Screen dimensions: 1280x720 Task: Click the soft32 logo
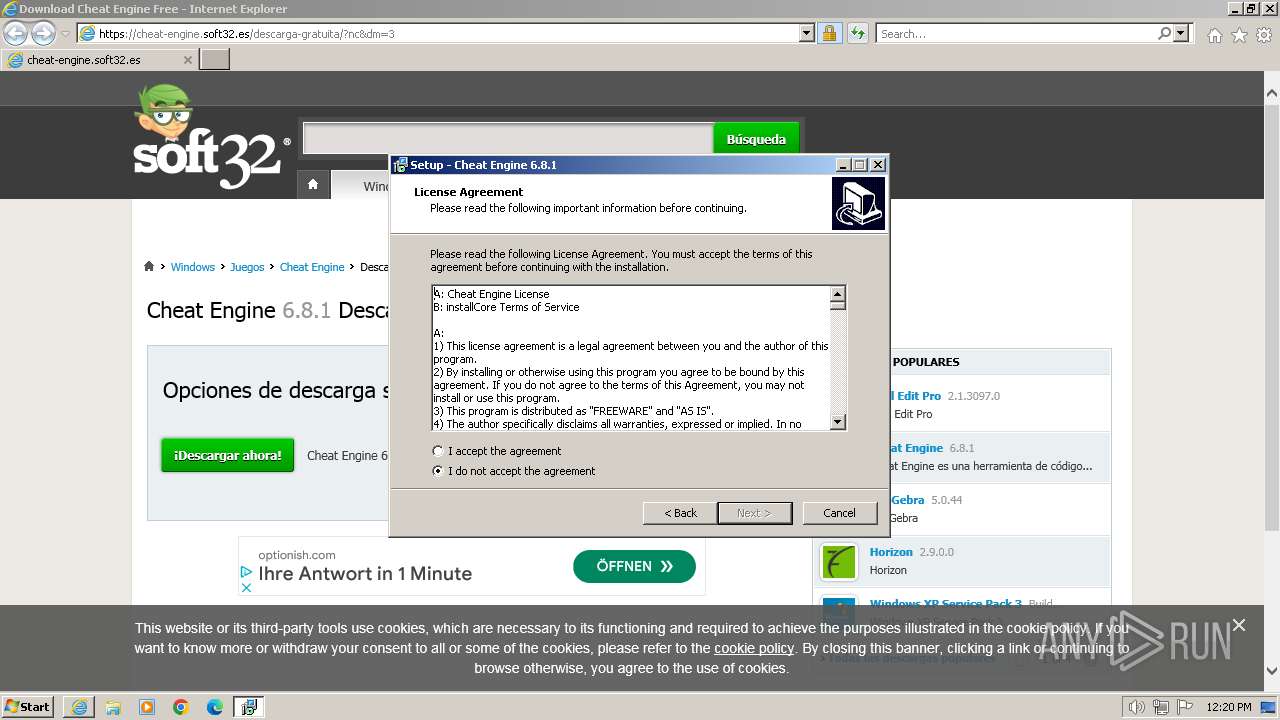coord(210,138)
